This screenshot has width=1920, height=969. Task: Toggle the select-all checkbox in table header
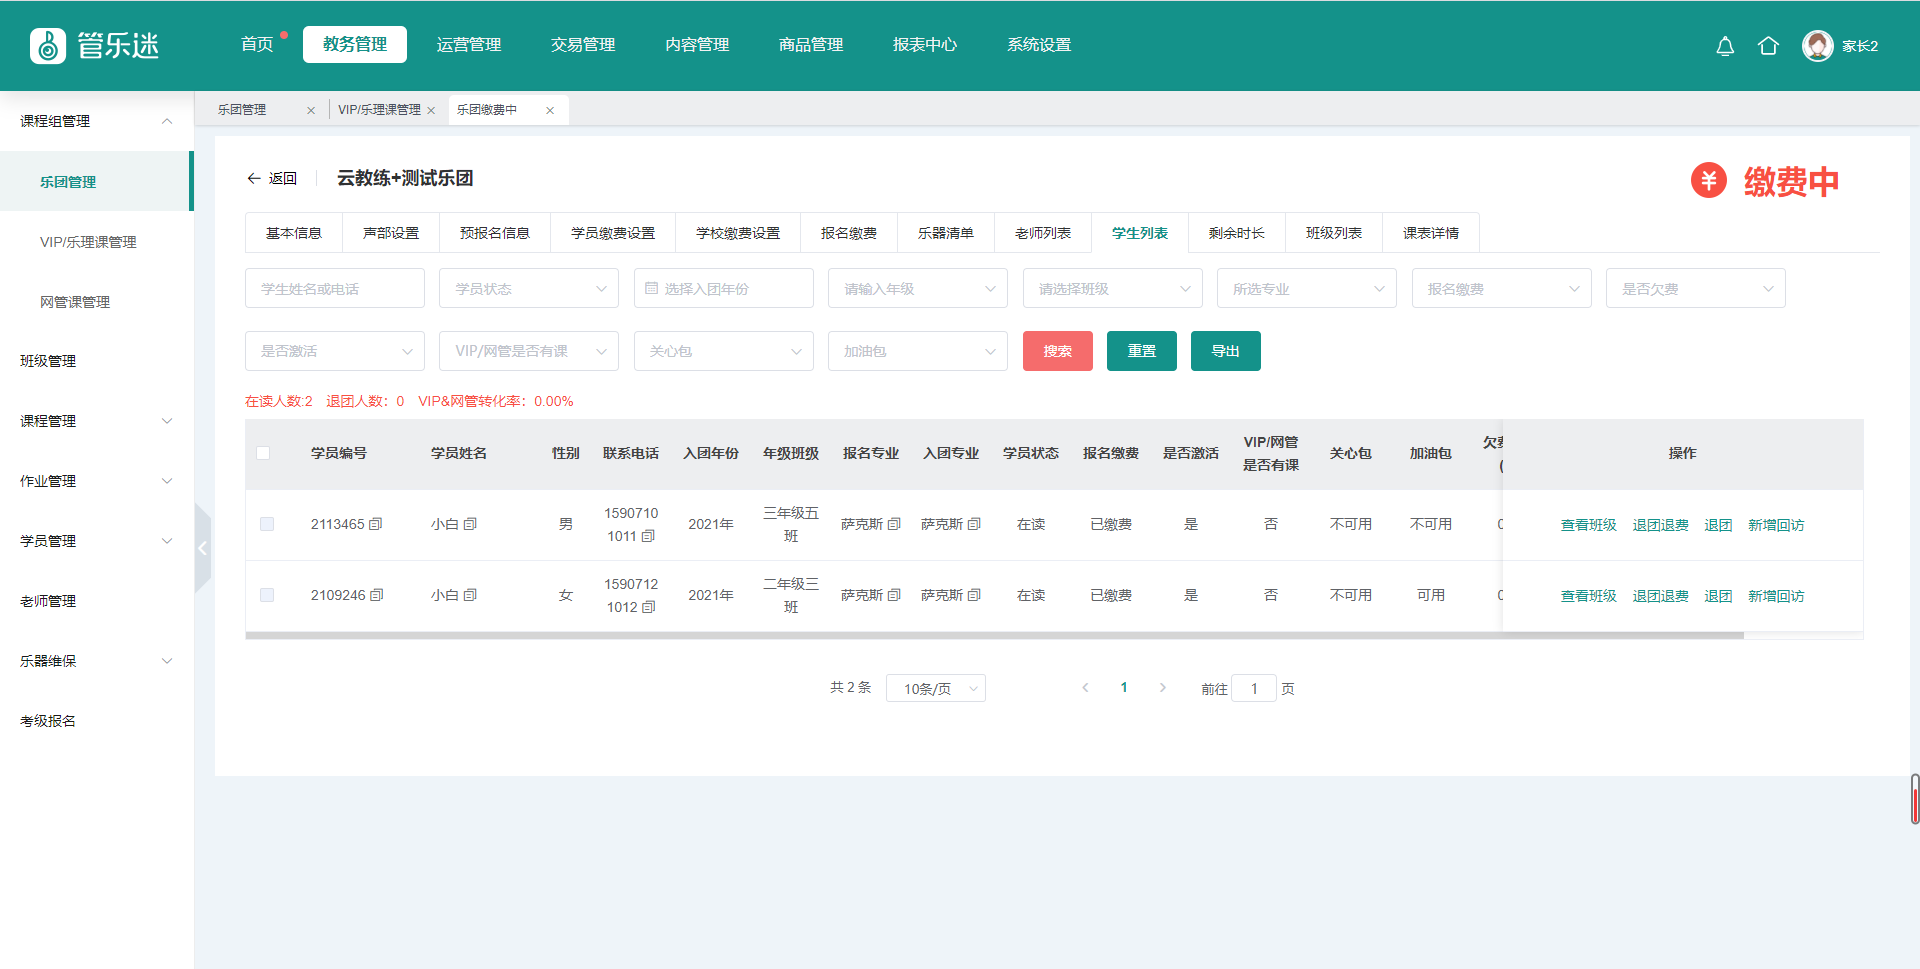pyautogui.click(x=263, y=453)
